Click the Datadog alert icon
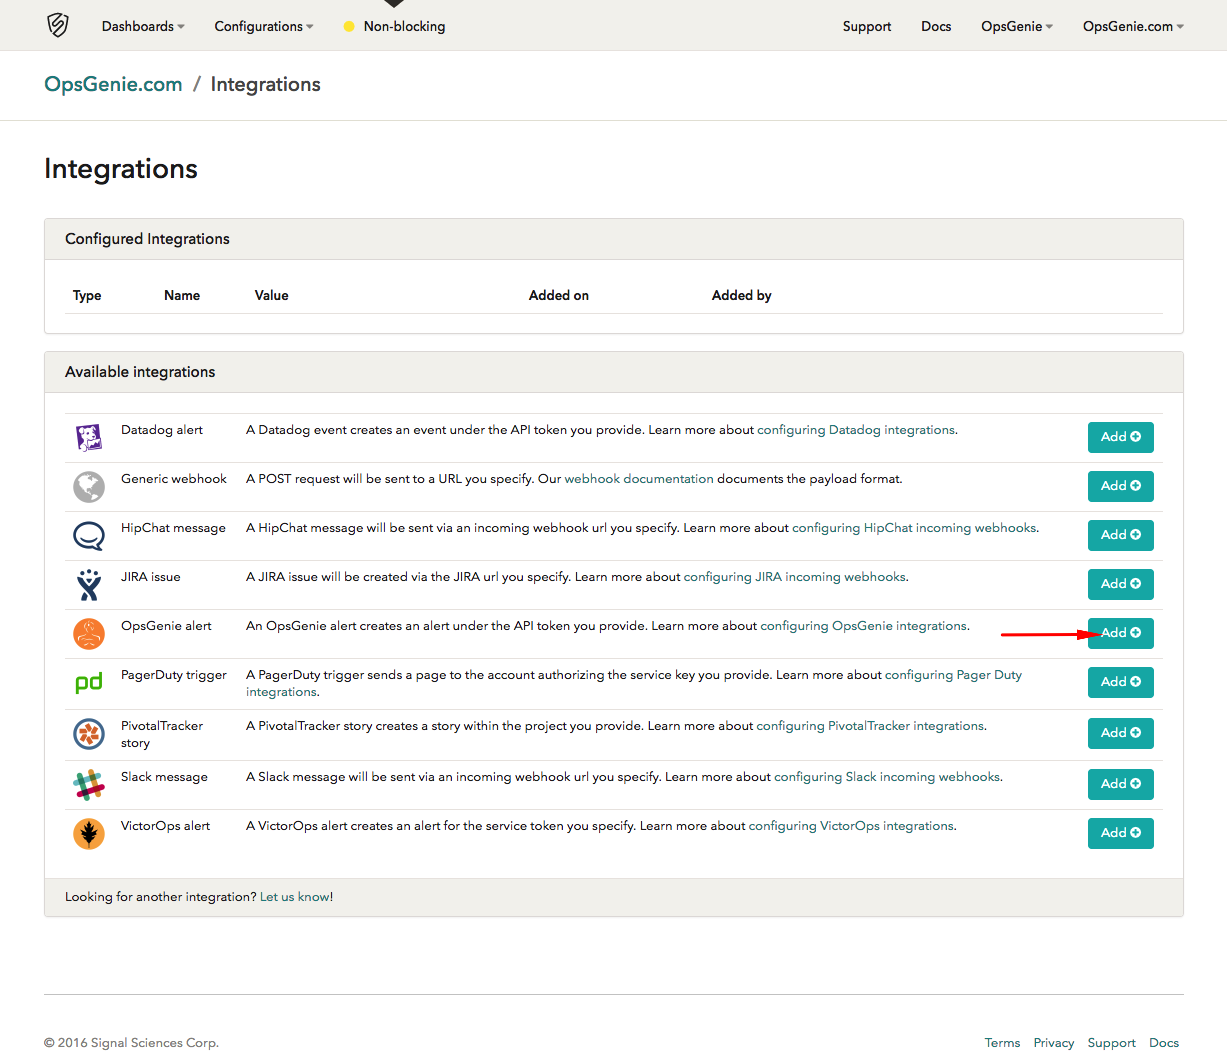 [x=89, y=437]
